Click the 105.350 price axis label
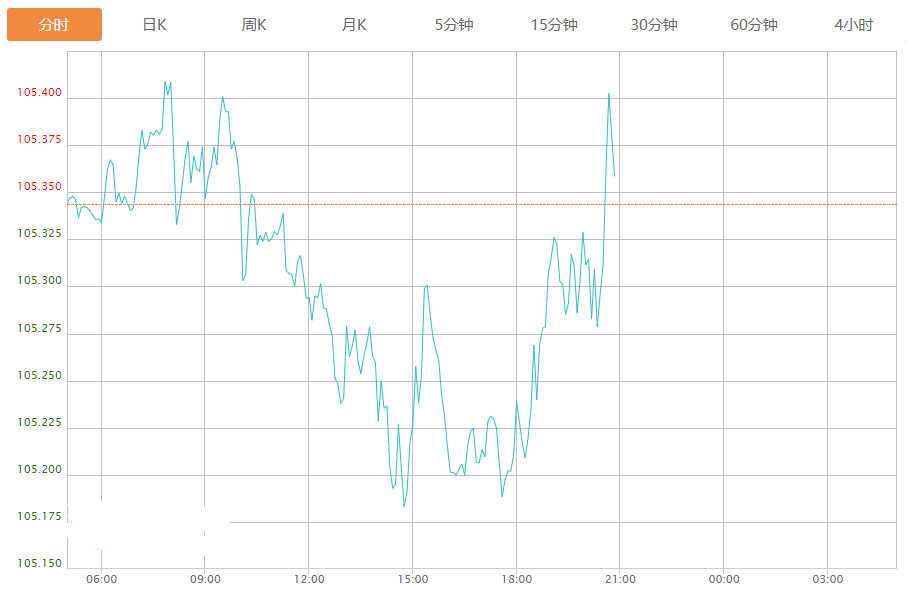Screen dimensions: 913x594 (39, 187)
